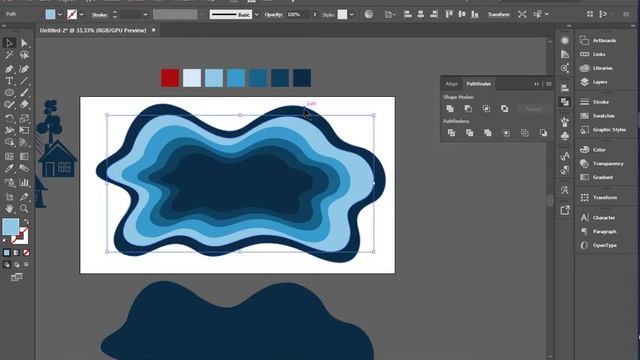This screenshot has height=360, width=640.
Task: Click the Unite shape mode icon
Action: [x=450, y=109]
